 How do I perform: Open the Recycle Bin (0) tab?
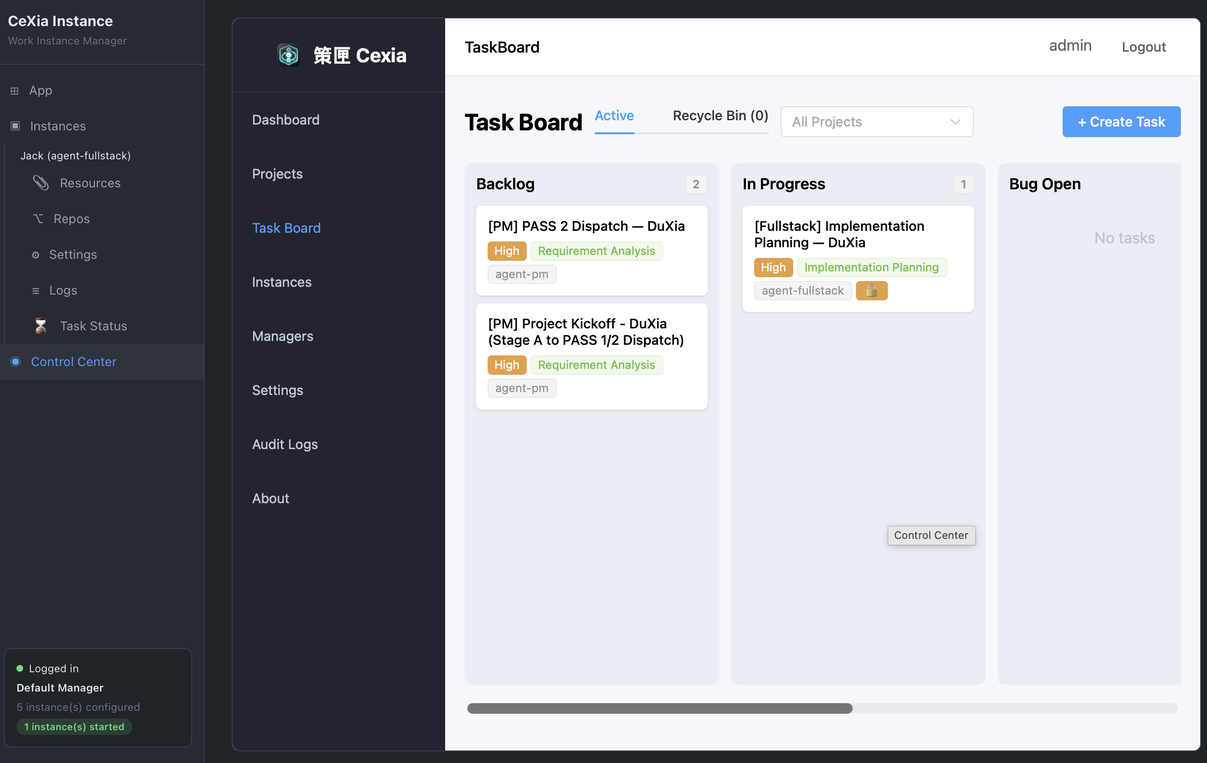coord(720,116)
